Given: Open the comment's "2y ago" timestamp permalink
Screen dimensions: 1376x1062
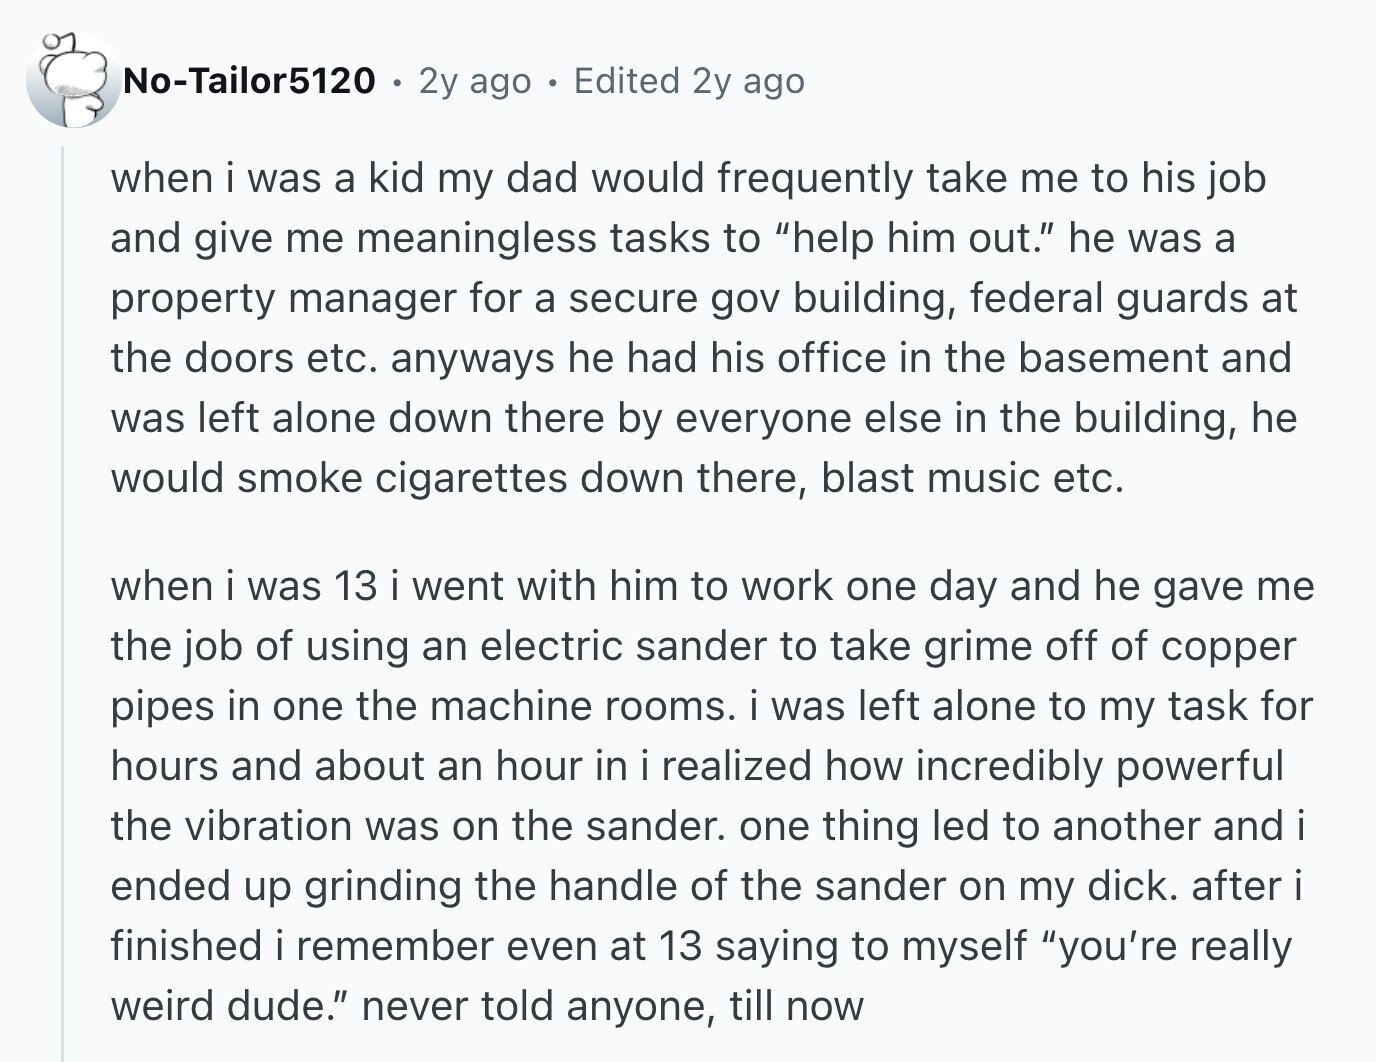Looking at the screenshot, I should coord(475,81).
